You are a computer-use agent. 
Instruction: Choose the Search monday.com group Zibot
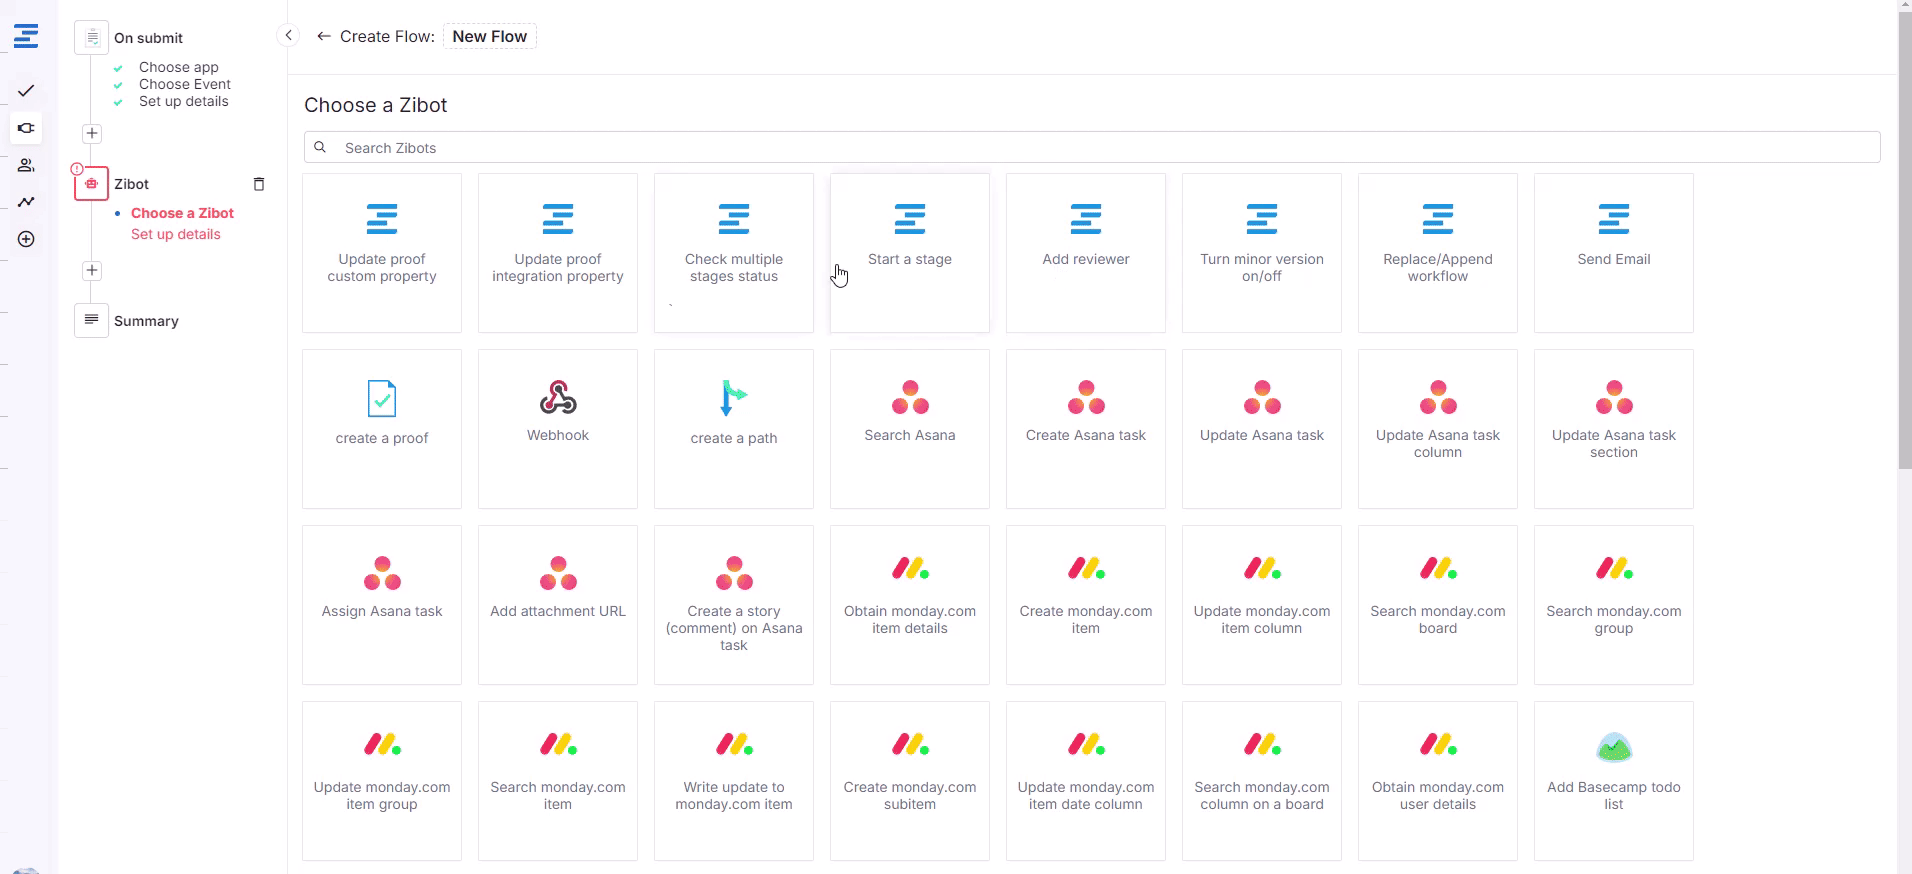(x=1614, y=605)
